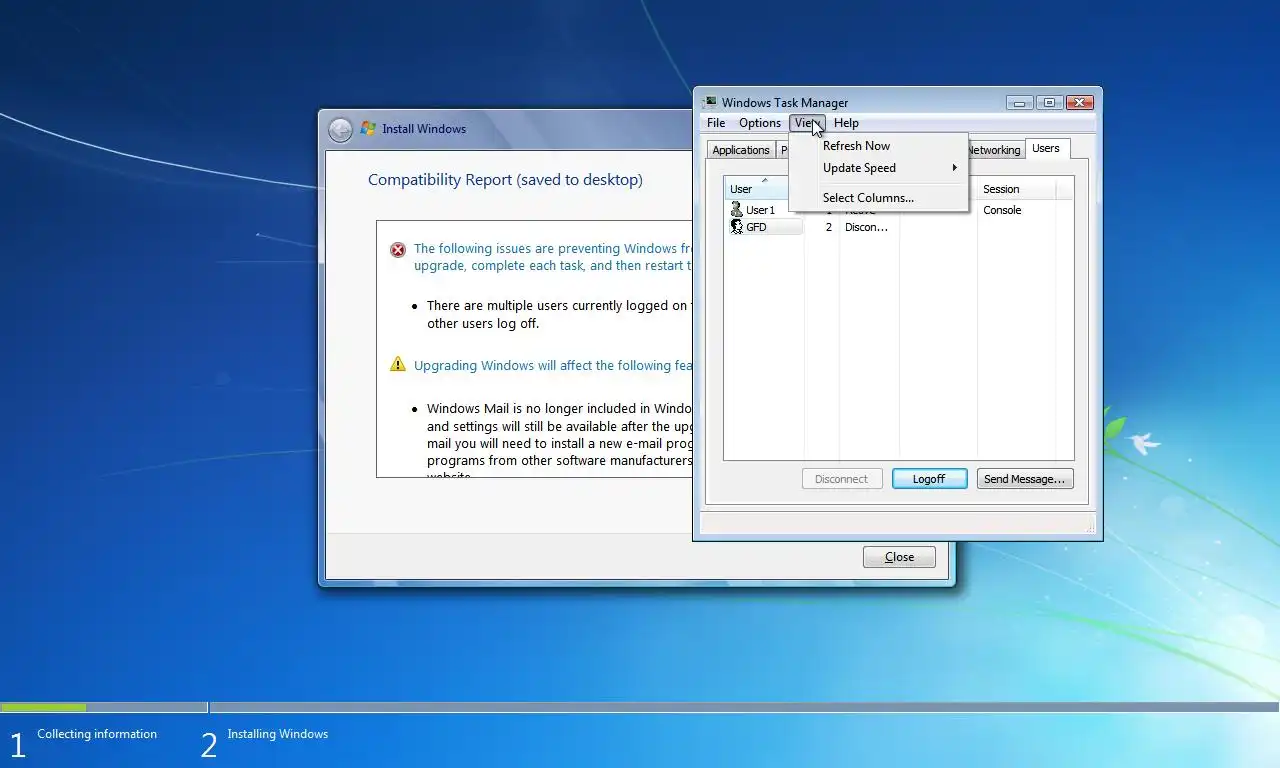Click the Task Manager title bar icon
Screen dimensions: 1280x768
point(710,102)
